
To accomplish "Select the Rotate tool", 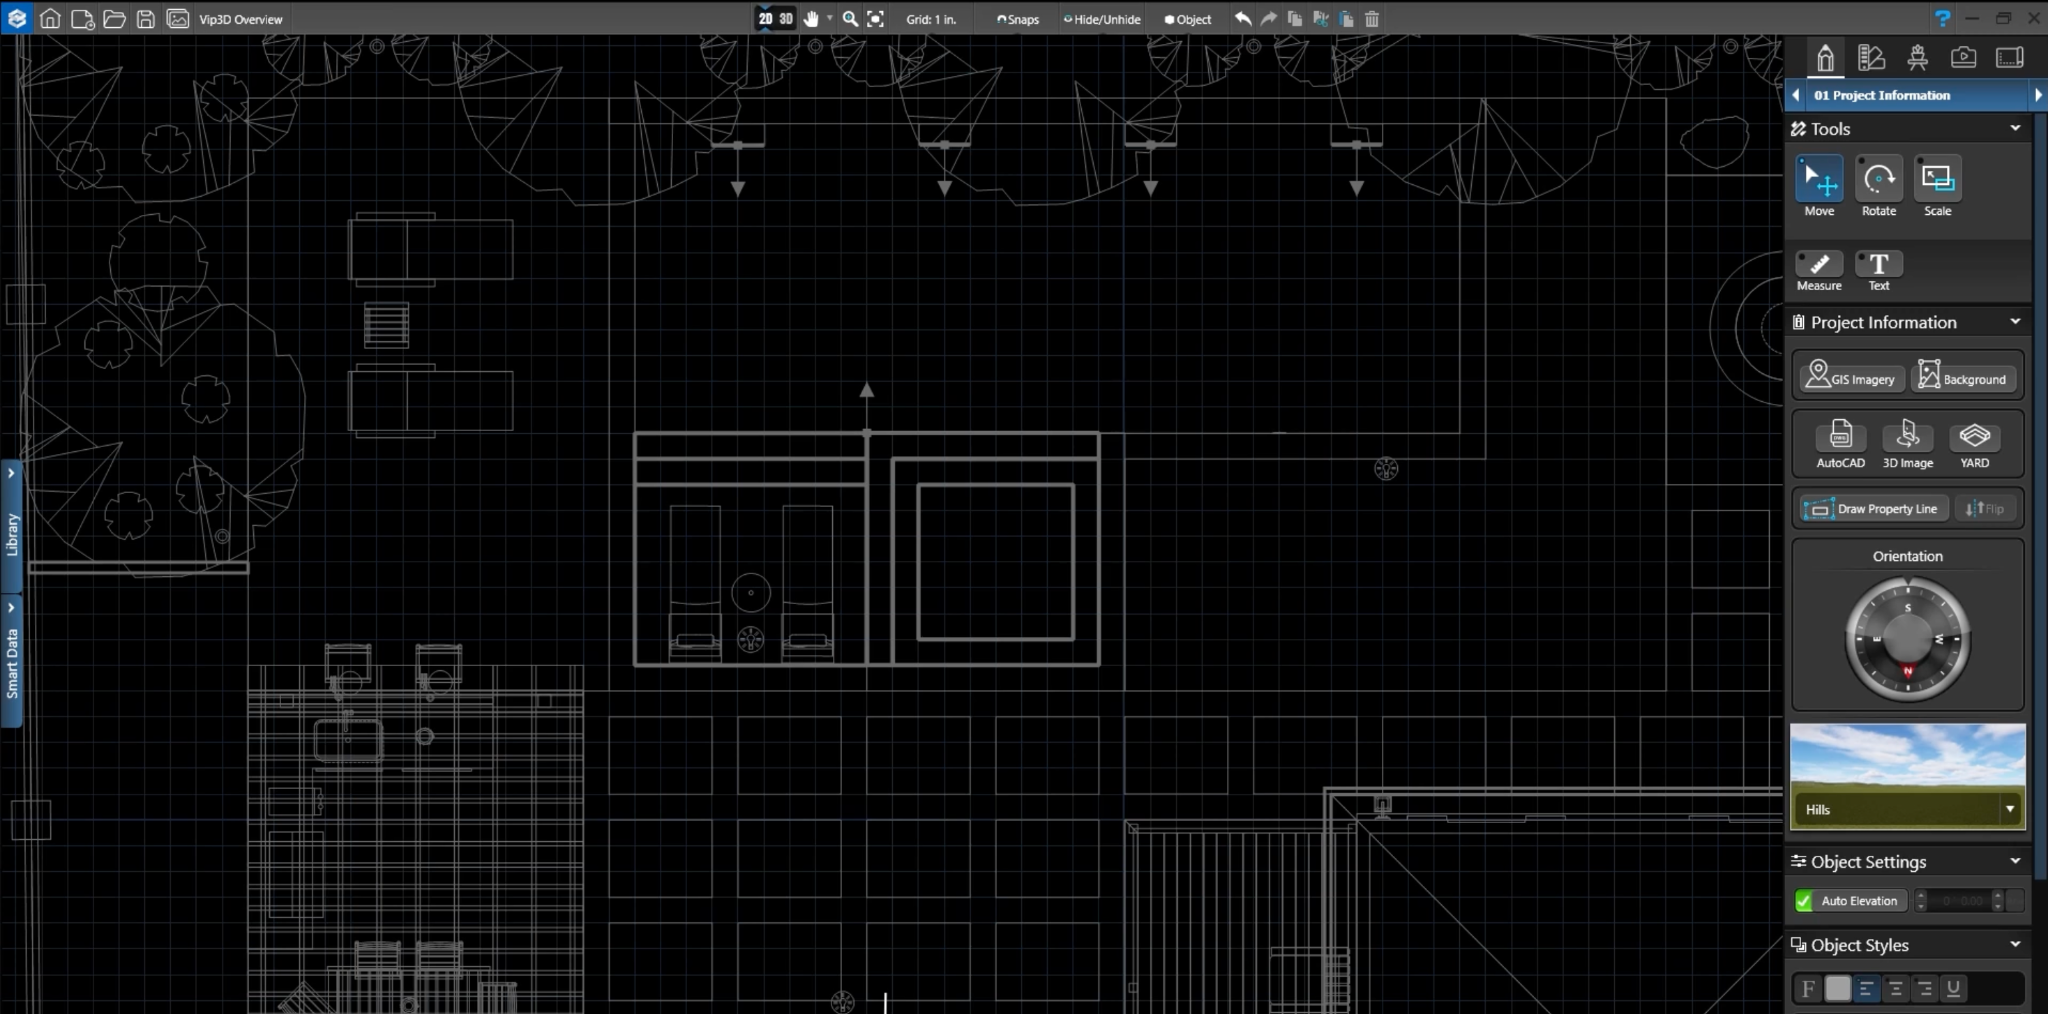I will pyautogui.click(x=1878, y=187).
